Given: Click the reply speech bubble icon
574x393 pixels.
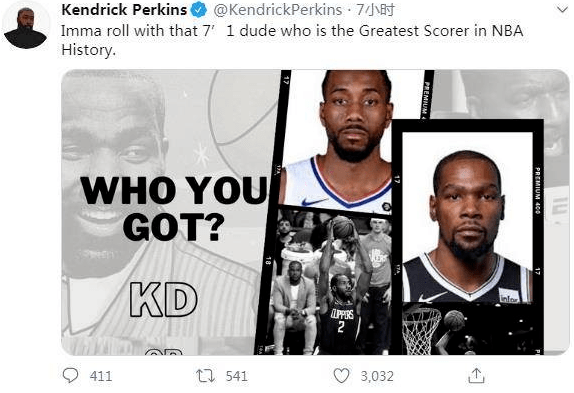Looking at the screenshot, I should [70, 375].
